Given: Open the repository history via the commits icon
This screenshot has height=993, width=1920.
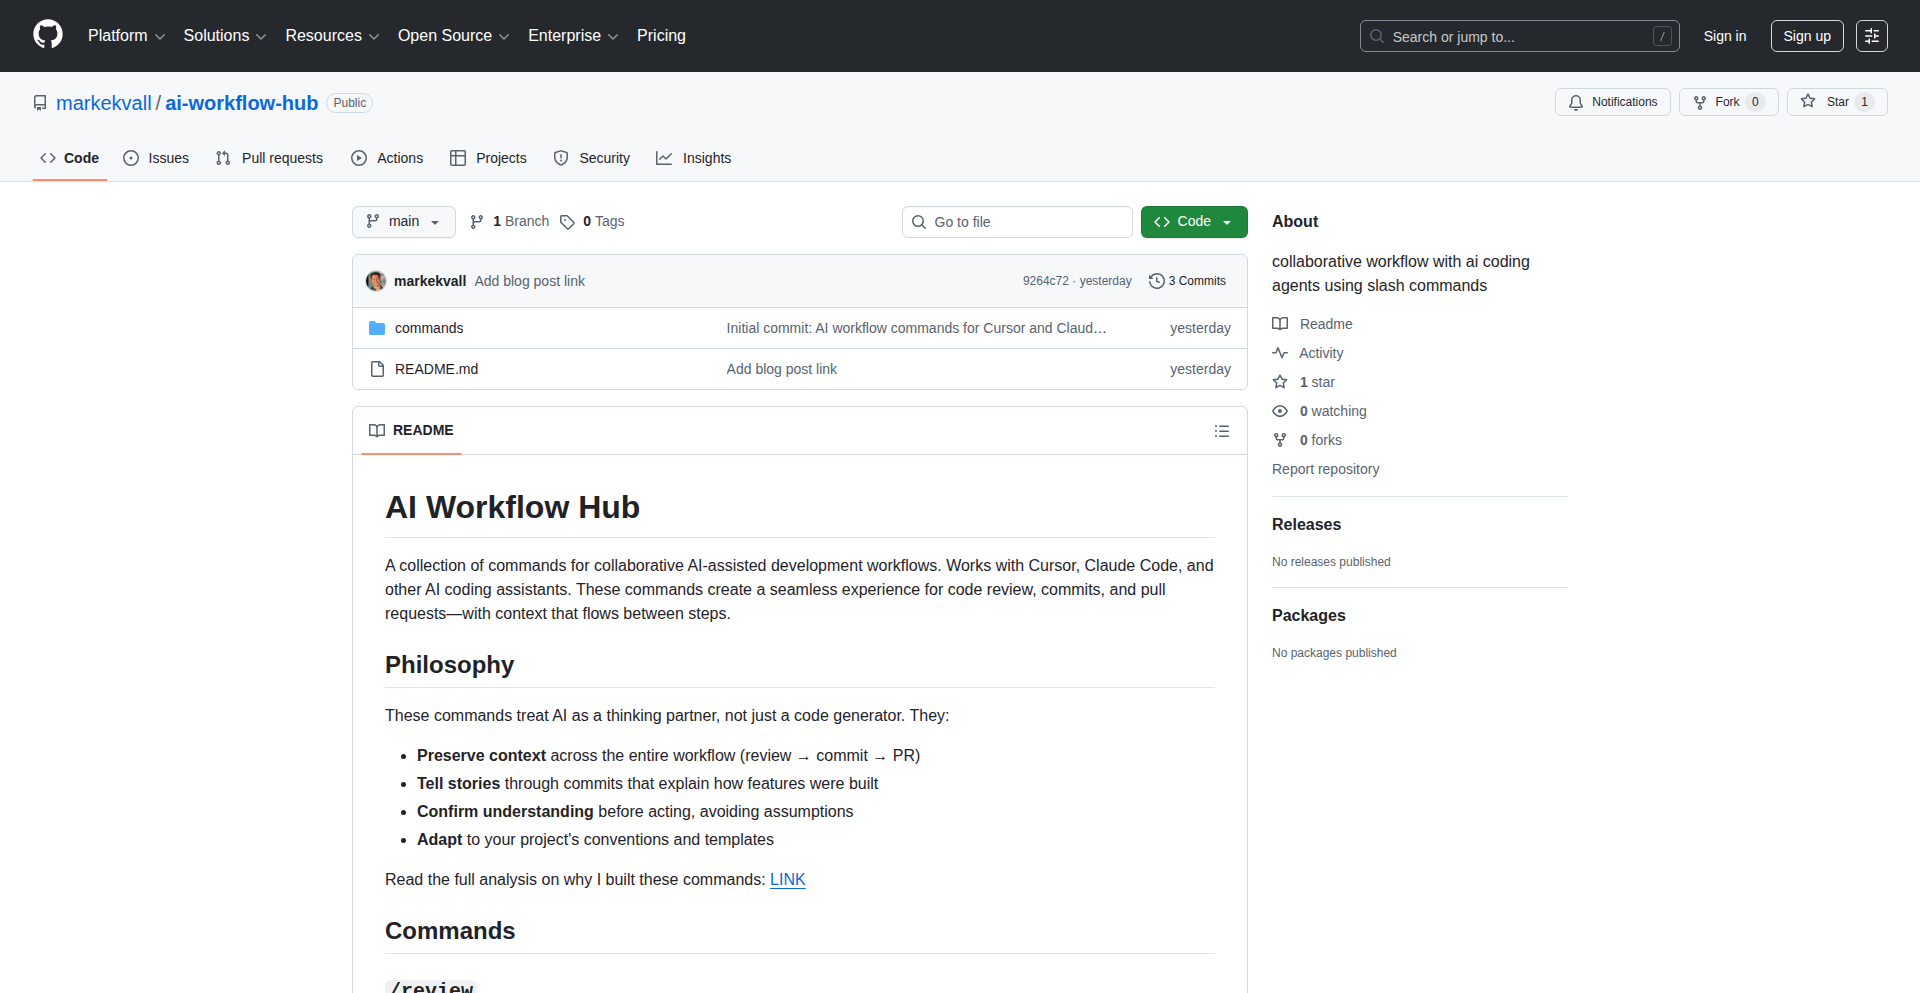Looking at the screenshot, I should click(x=1158, y=281).
